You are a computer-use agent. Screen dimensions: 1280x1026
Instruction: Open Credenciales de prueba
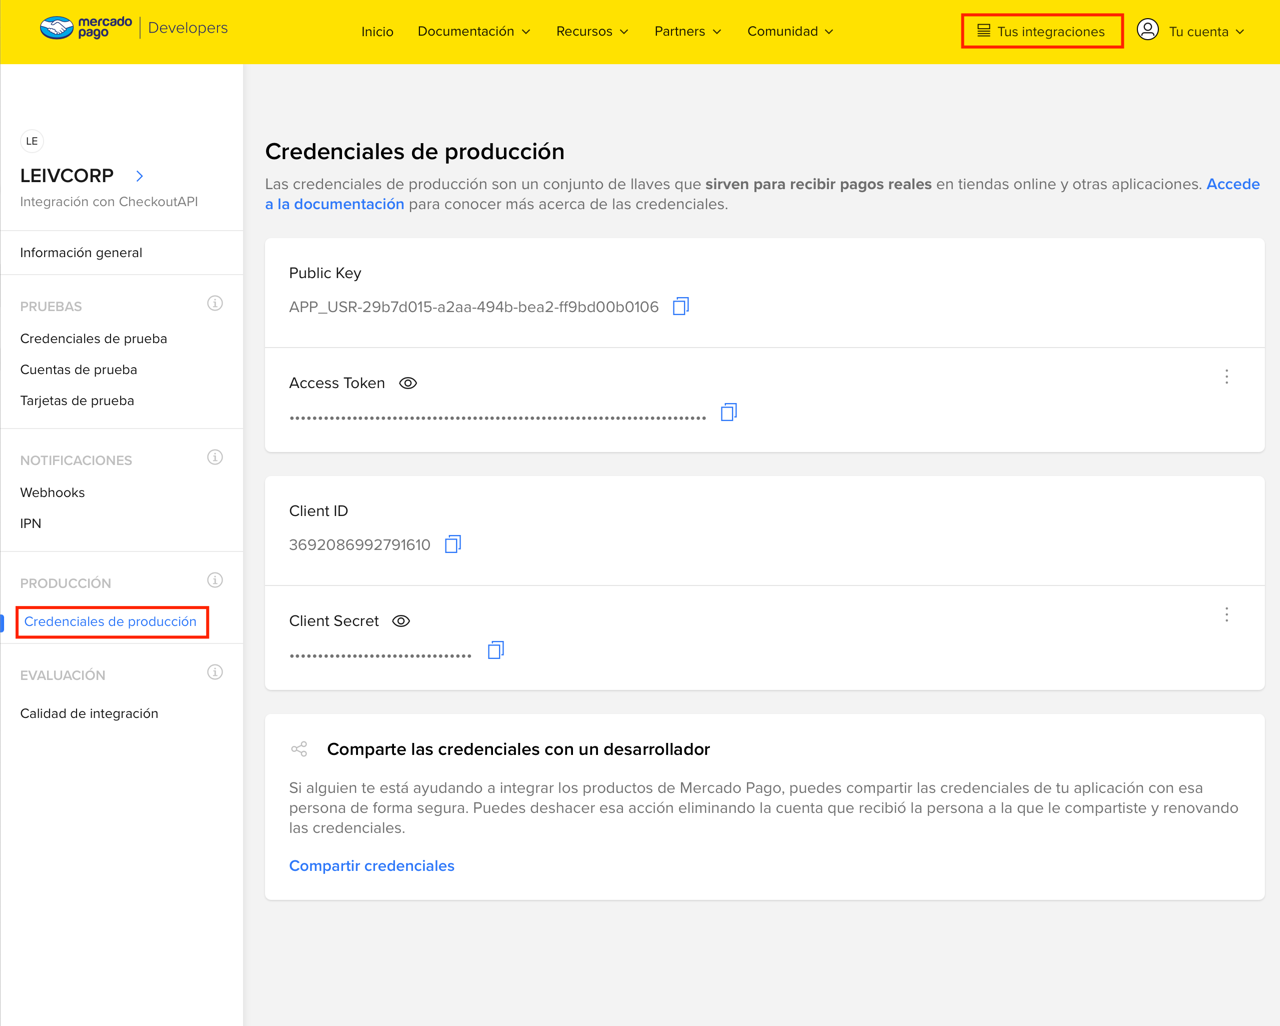click(x=94, y=338)
